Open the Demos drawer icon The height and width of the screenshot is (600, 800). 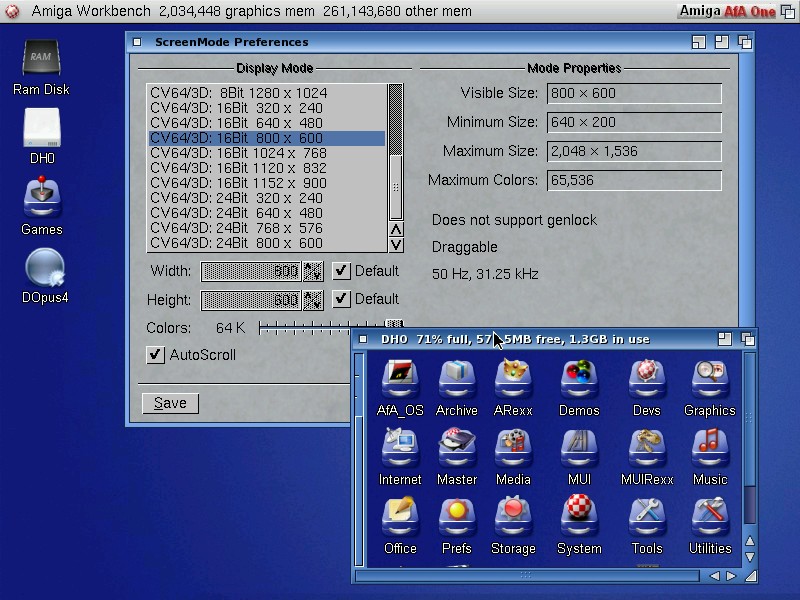click(x=579, y=380)
